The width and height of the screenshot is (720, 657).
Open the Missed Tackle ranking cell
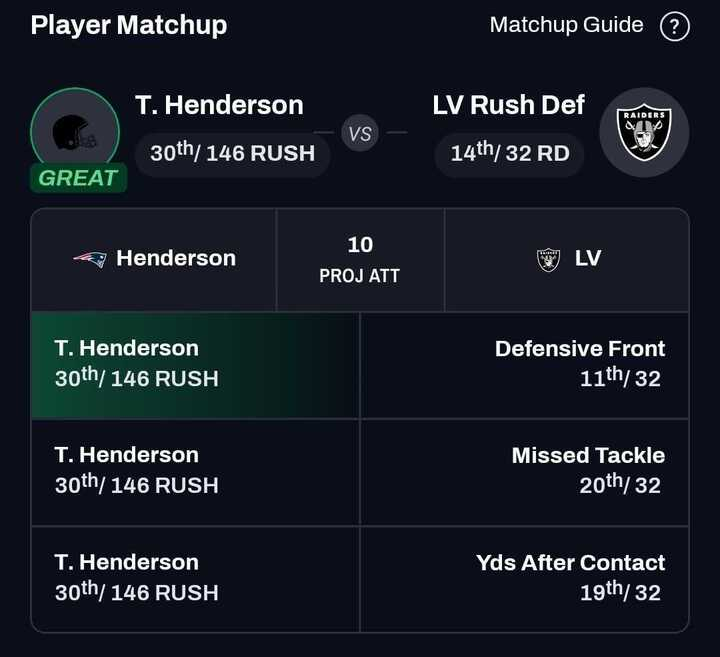coord(524,470)
